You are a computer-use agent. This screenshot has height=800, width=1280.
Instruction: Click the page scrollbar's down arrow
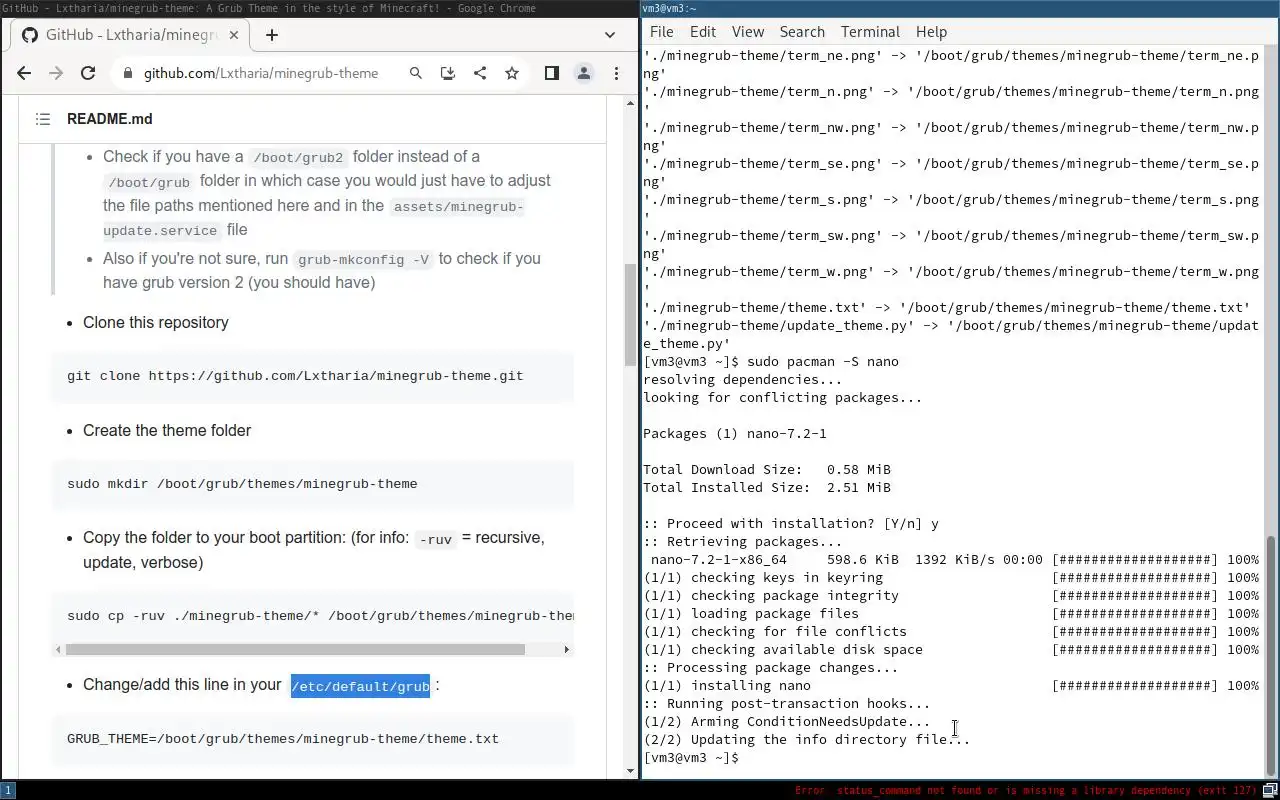(630, 771)
